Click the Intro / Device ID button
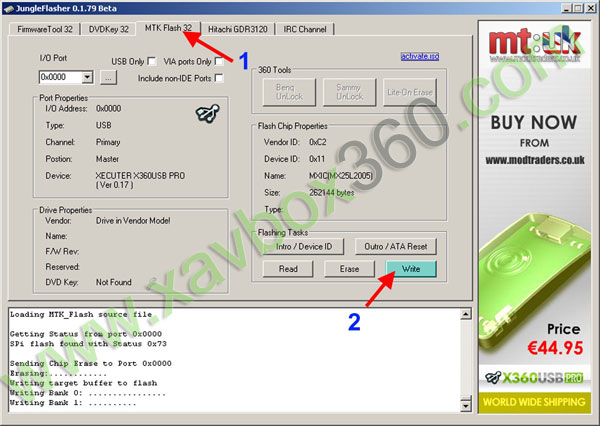This screenshot has height=426, width=600. 303,247
